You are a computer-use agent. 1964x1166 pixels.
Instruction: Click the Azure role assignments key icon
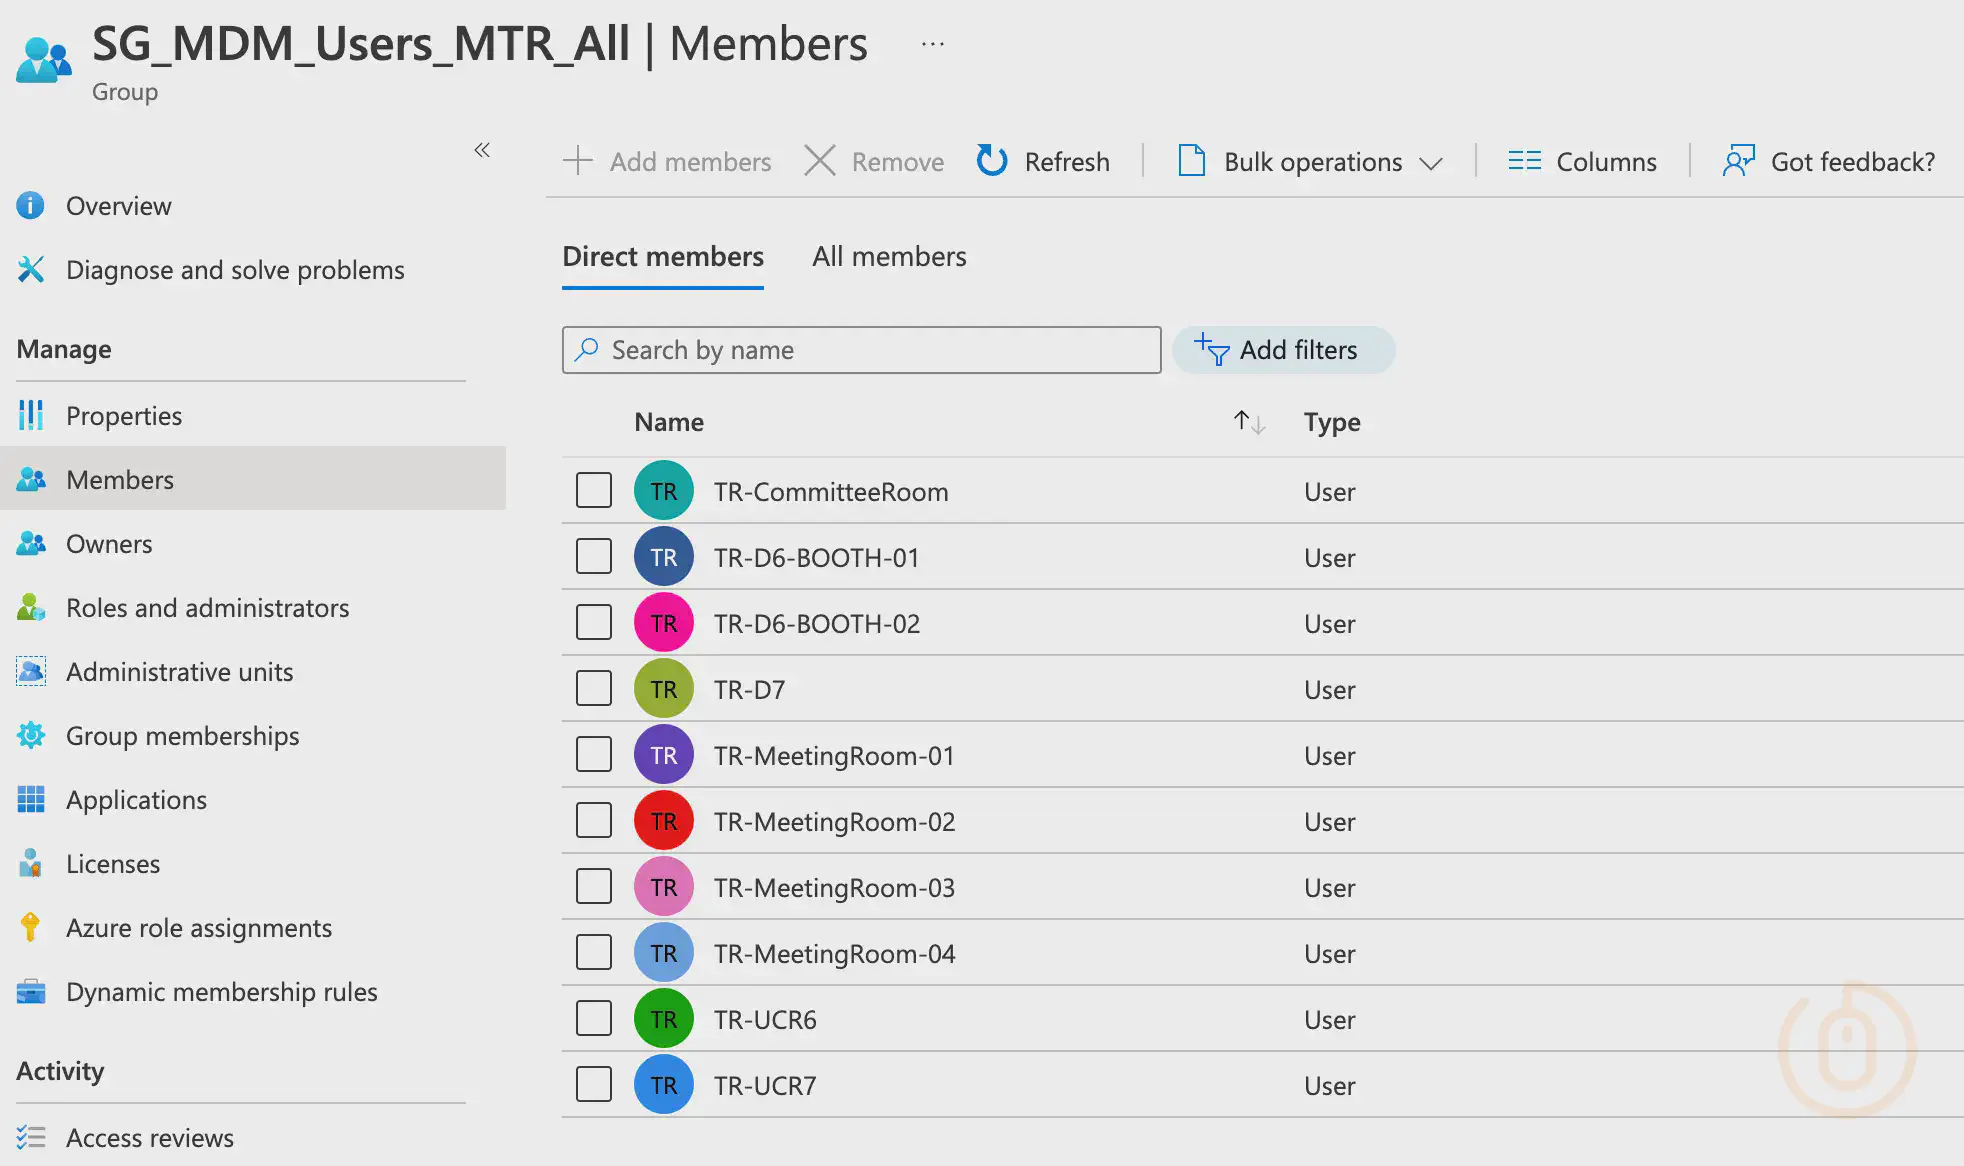click(x=31, y=928)
